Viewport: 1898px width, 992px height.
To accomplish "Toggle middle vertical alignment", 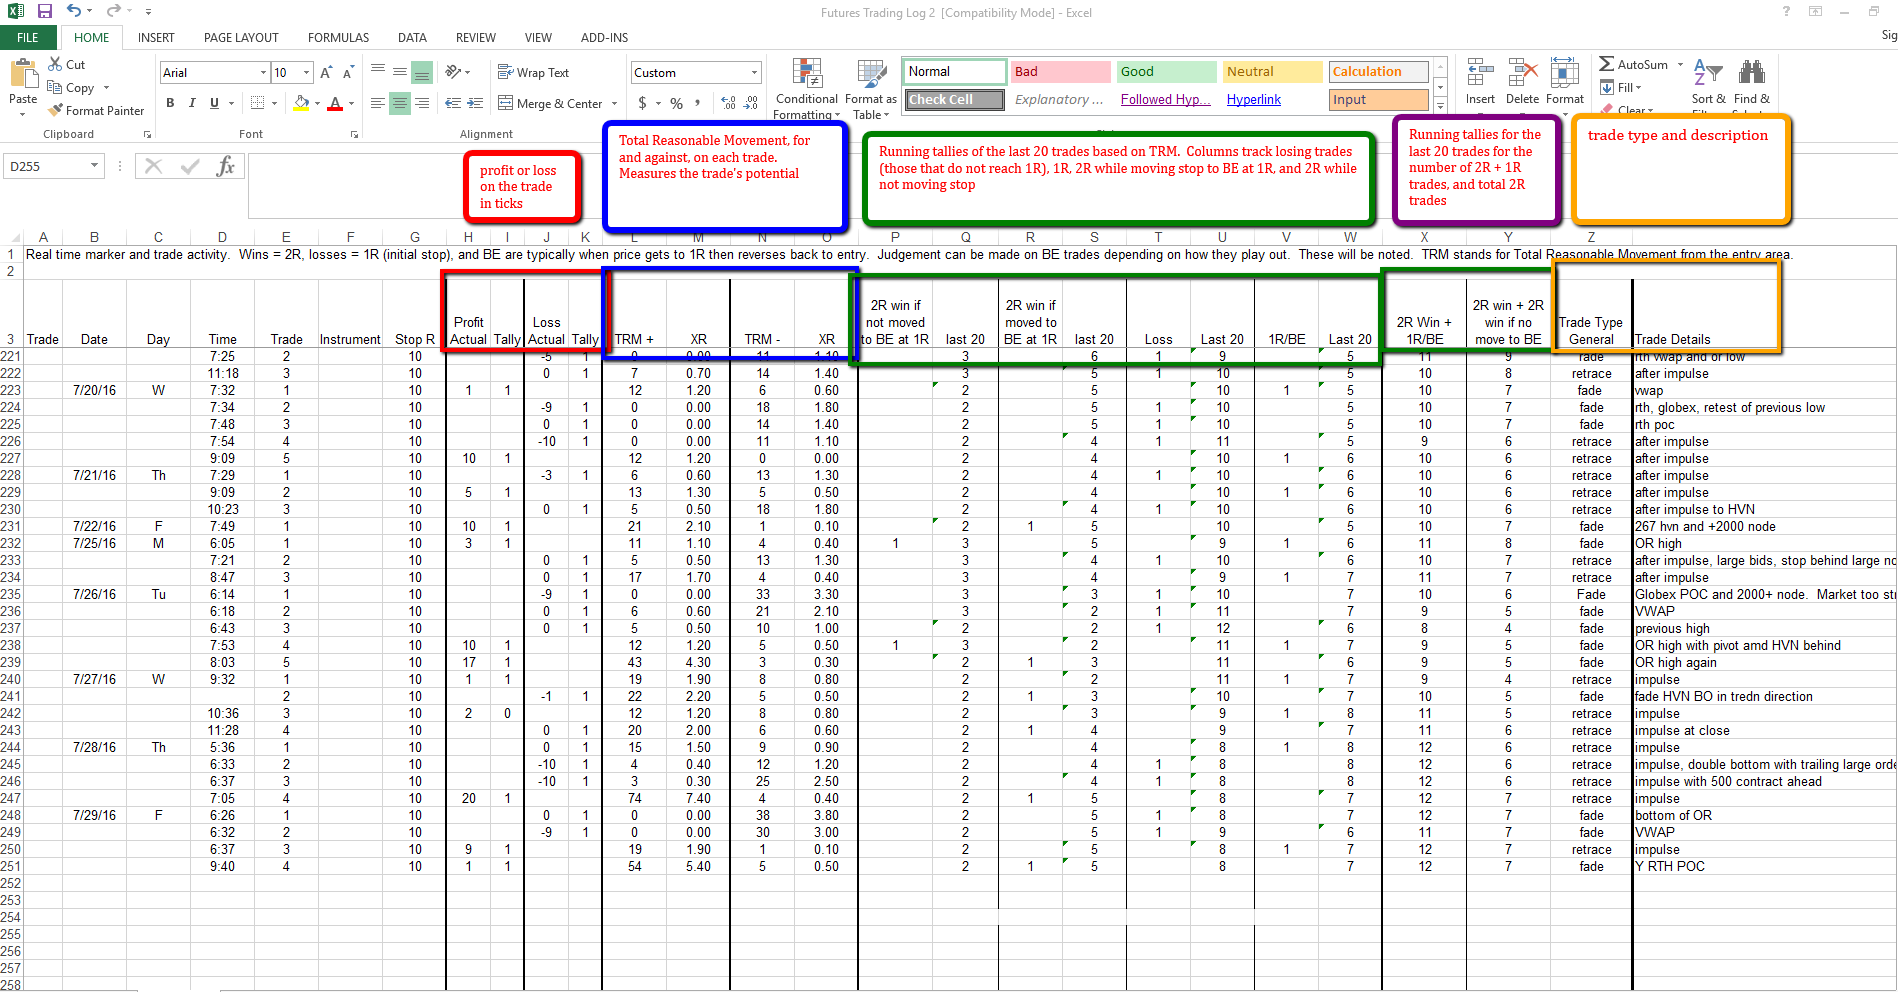I will tap(400, 72).
